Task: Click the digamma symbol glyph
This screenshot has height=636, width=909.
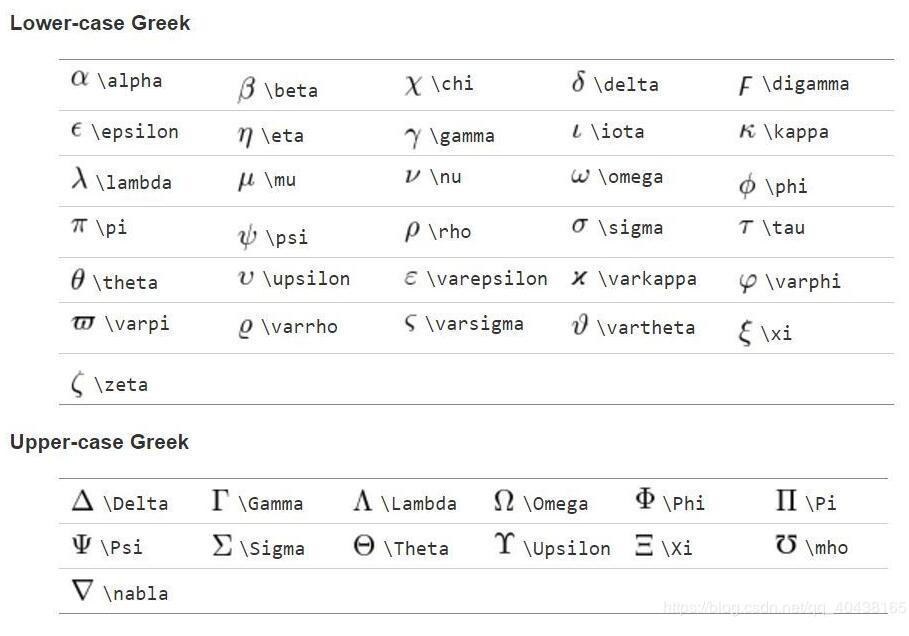Action: pyautogui.click(x=746, y=86)
